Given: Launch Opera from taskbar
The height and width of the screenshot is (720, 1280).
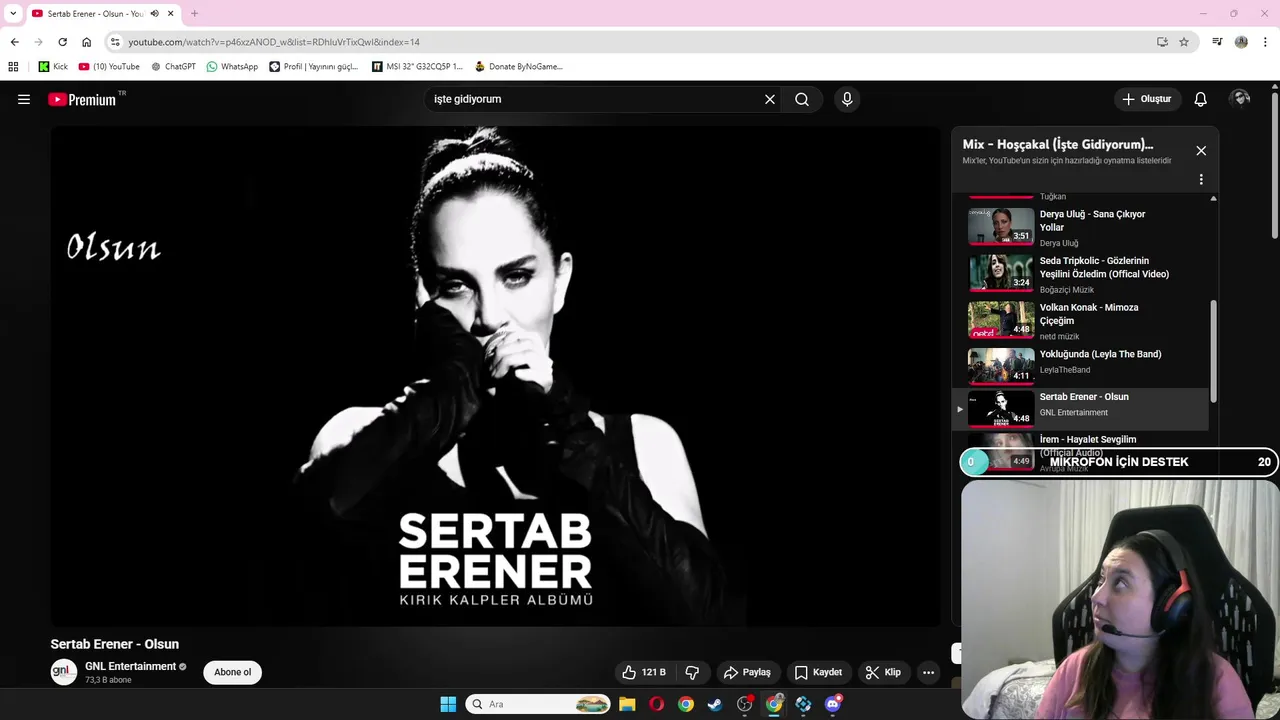Looking at the screenshot, I should pyautogui.click(x=656, y=704).
